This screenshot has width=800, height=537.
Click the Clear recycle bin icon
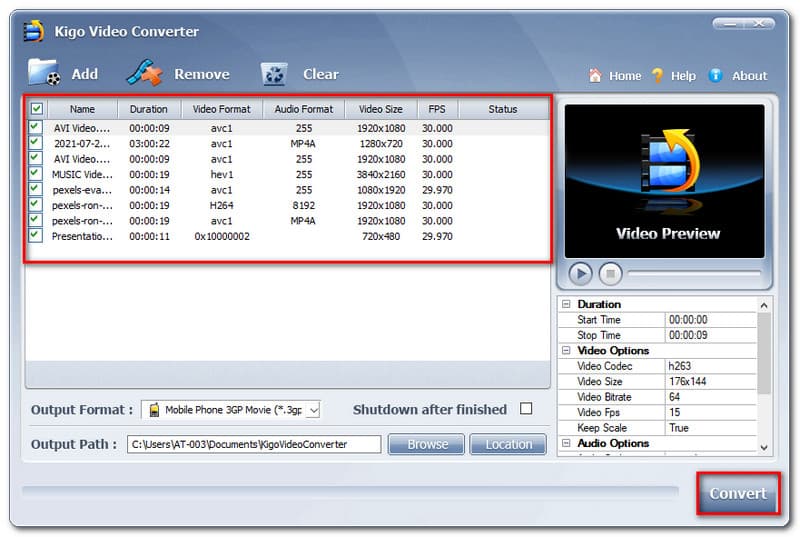[x=274, y=74]
